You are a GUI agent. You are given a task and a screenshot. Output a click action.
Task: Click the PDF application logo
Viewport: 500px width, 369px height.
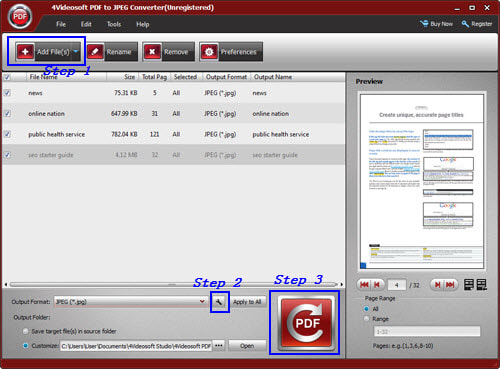(20, 16)
